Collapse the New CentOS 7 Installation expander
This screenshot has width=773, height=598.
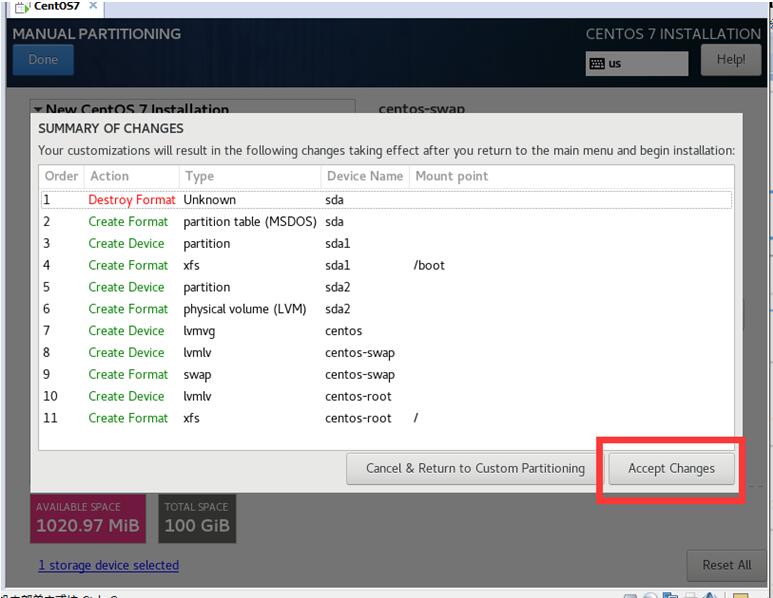38,108
